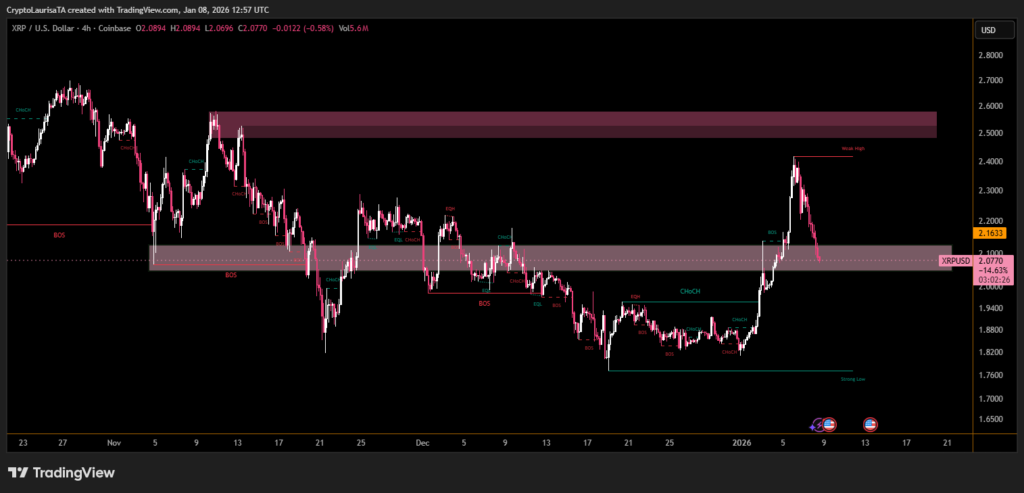Viewport: 1024px width, 493px height.
Task: Click the US flag event icon near Jan 13
Action: 870,424
